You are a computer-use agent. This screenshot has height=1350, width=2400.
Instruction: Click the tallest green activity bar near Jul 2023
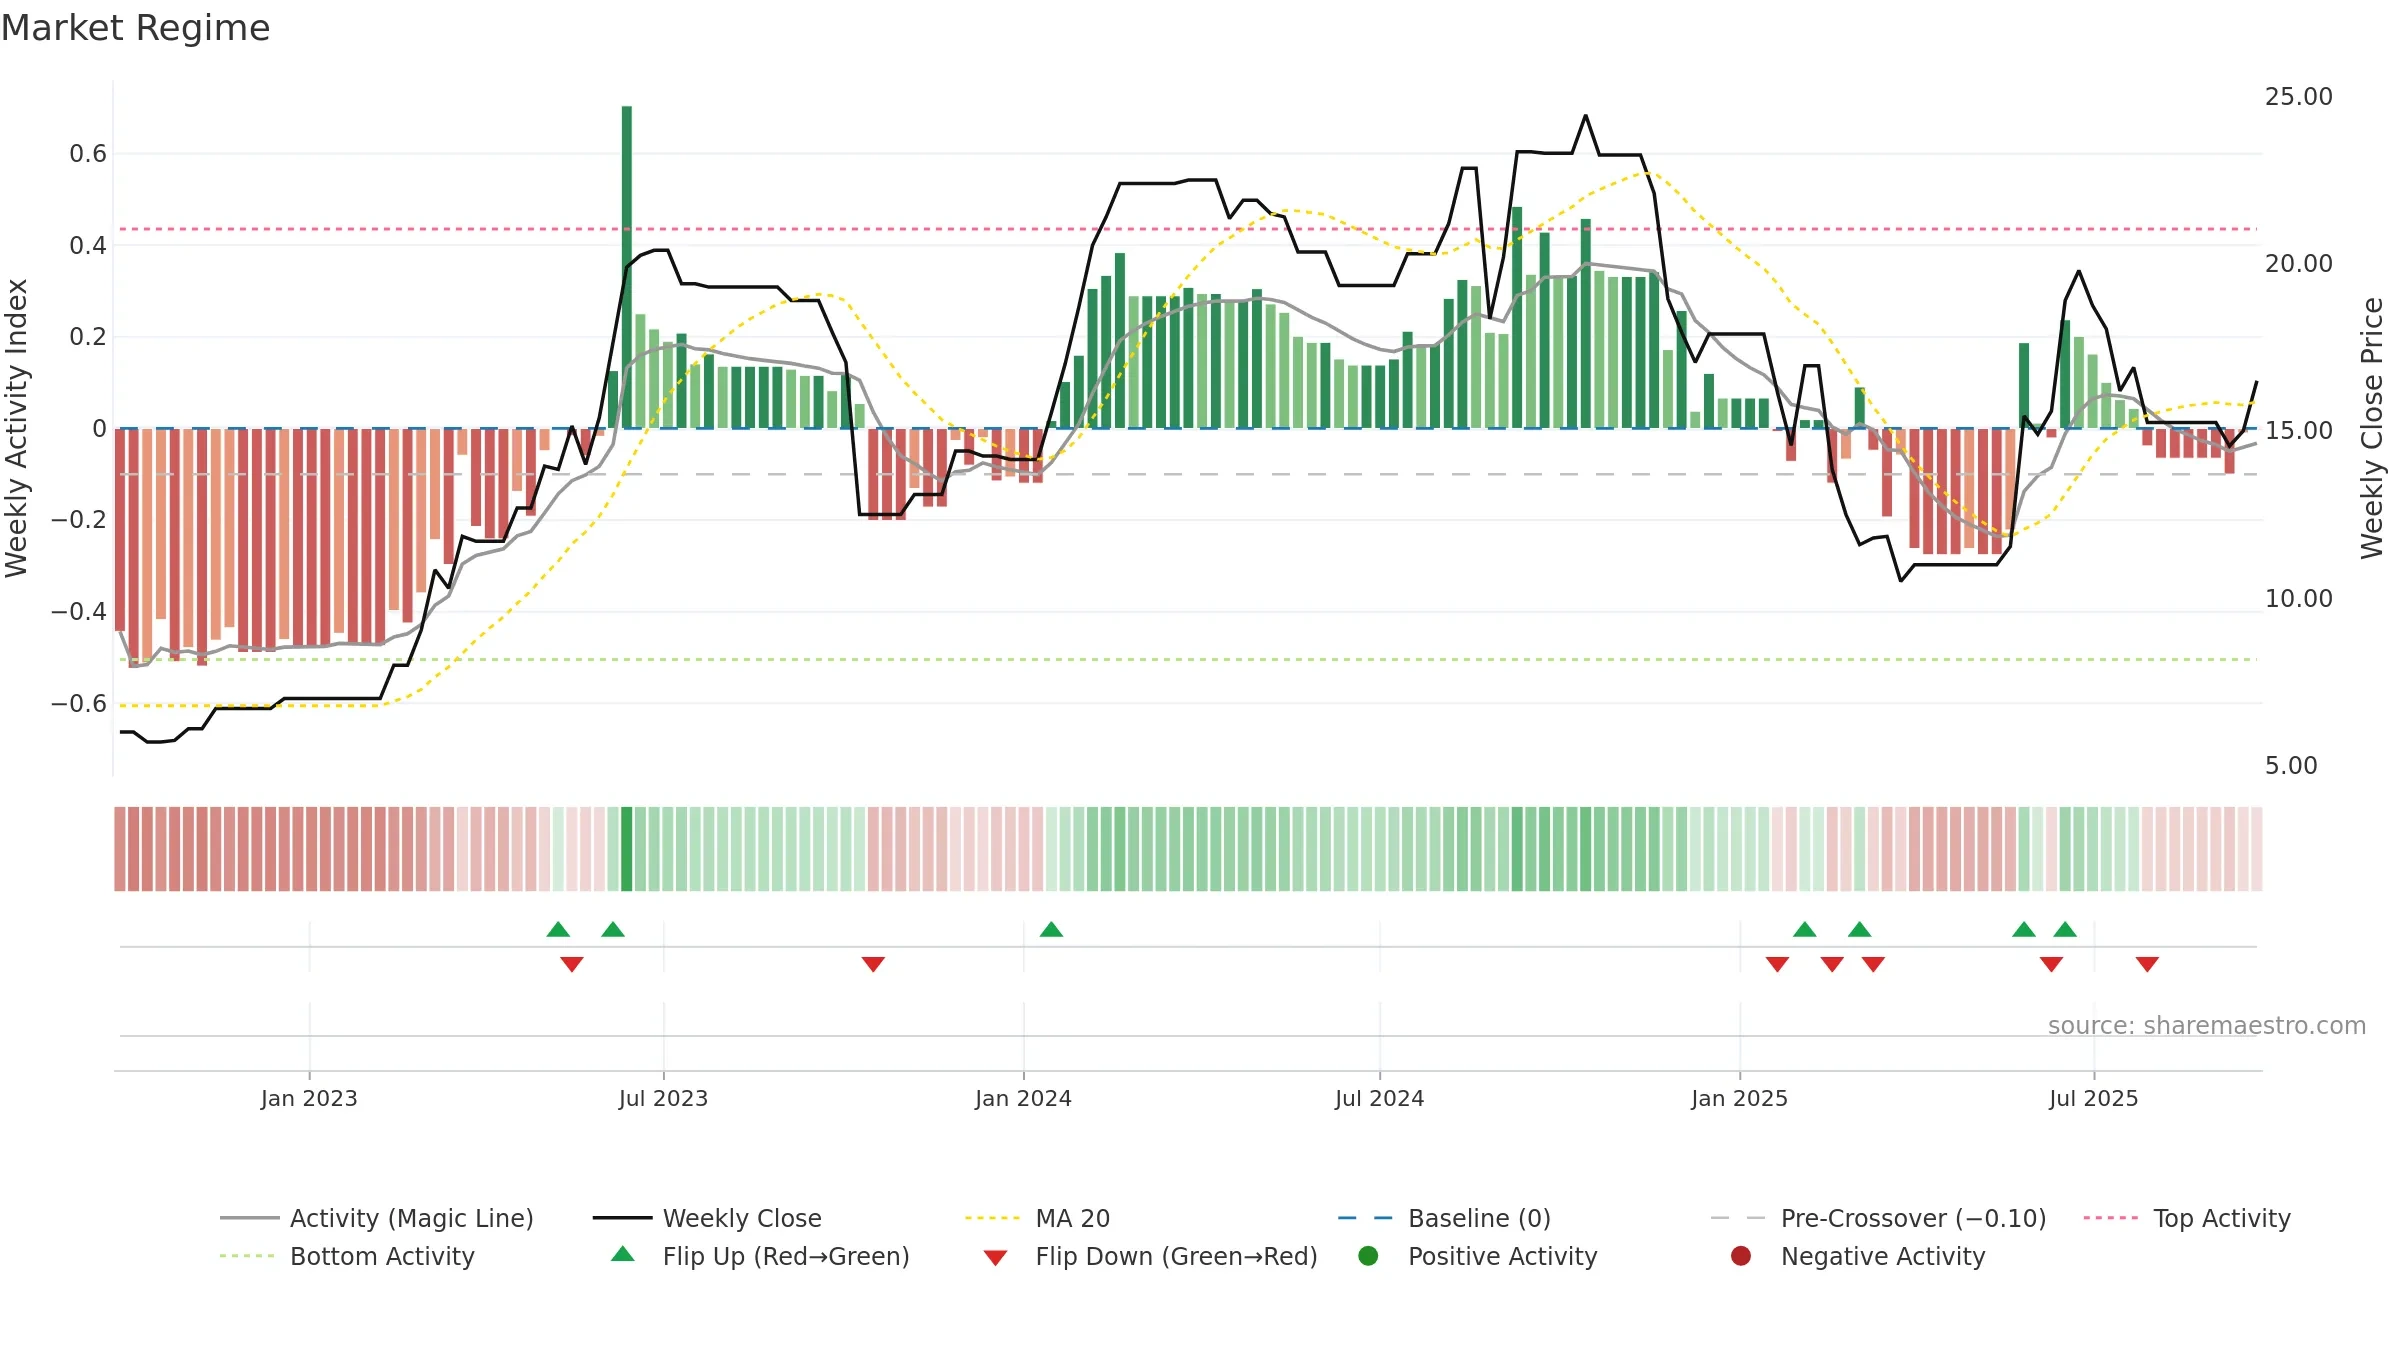point(627,267)
